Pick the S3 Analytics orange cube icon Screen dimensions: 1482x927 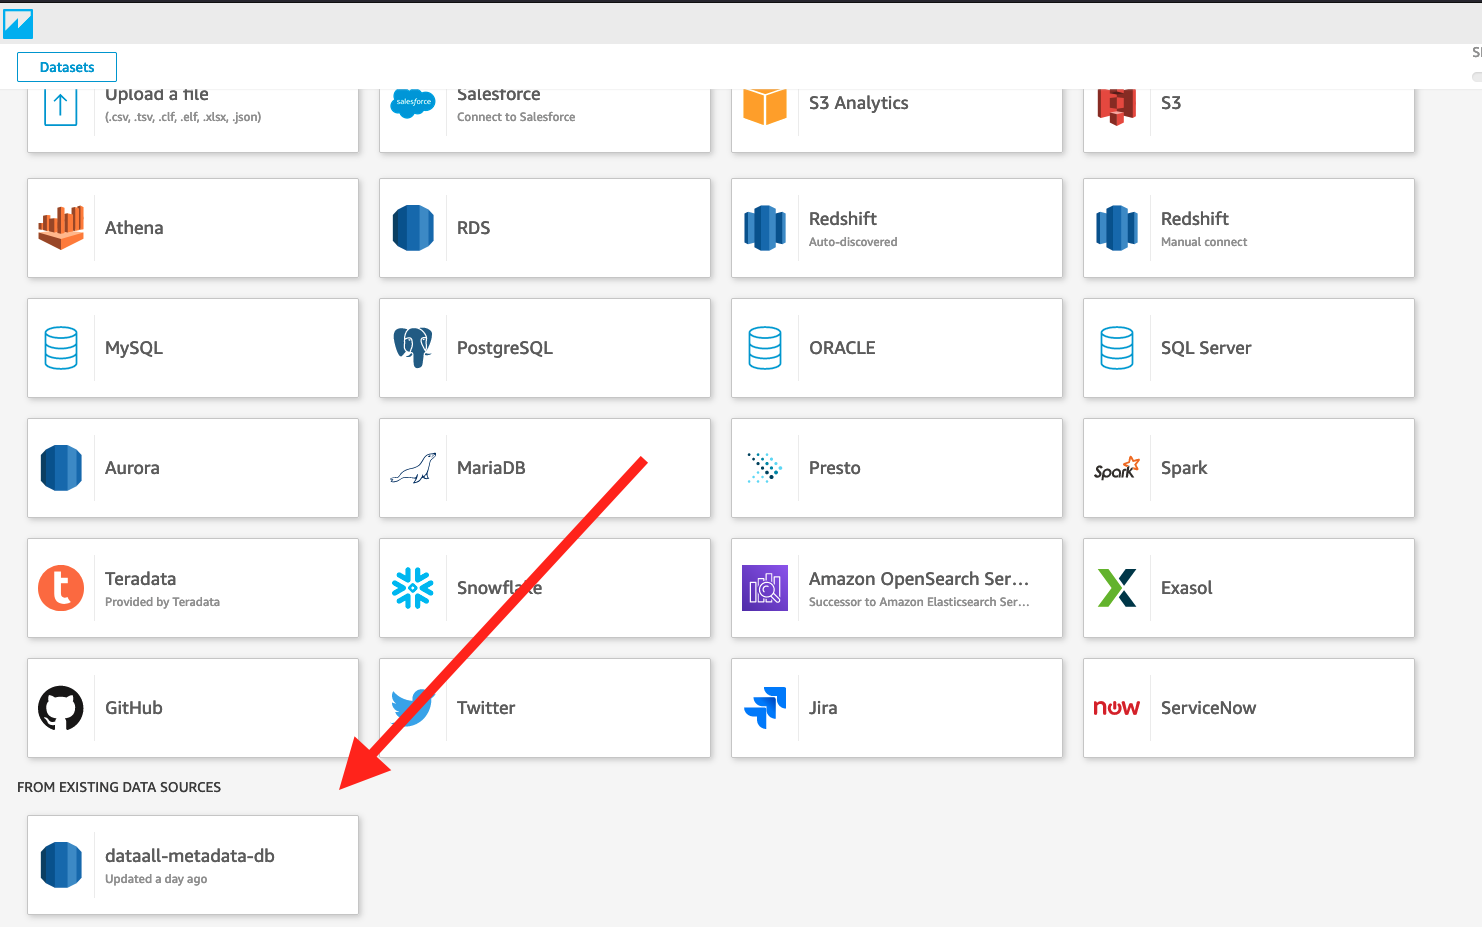pyautogui.click(x=765, y=106)
